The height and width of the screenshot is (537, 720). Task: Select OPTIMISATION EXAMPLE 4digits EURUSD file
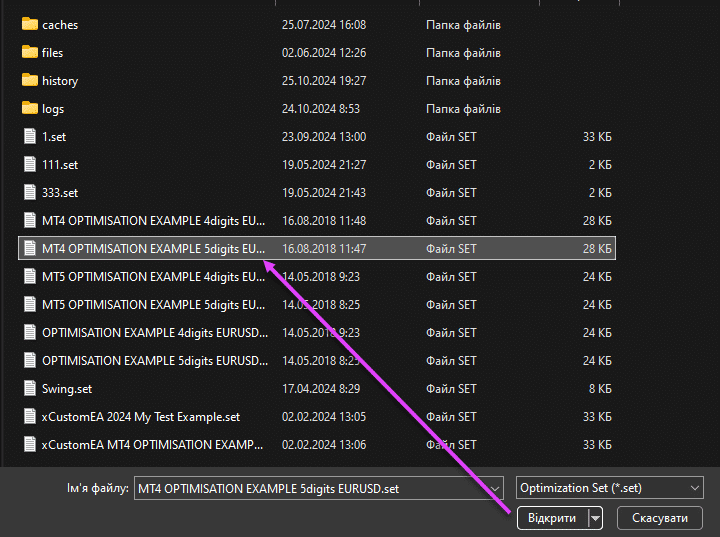(154, 332)
